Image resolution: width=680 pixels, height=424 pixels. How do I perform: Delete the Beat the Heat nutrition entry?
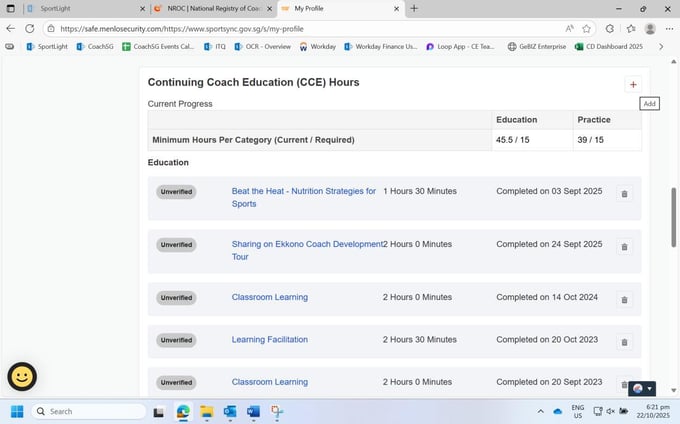coord(624,194)
